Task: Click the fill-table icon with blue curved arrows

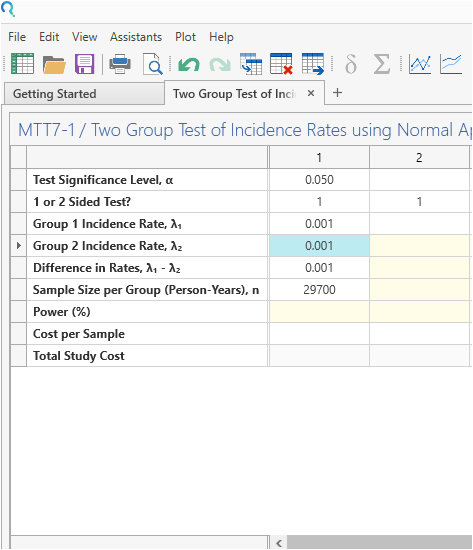Action: [x=251, y=64]
